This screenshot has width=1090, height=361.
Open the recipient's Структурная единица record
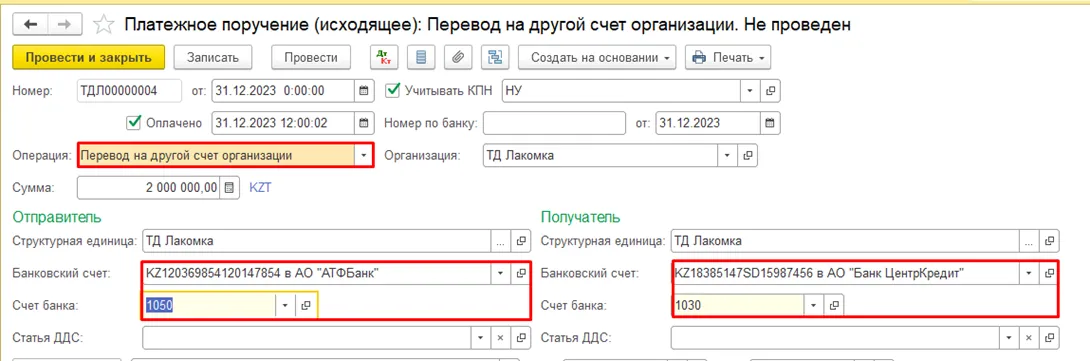pos(1049,241)
